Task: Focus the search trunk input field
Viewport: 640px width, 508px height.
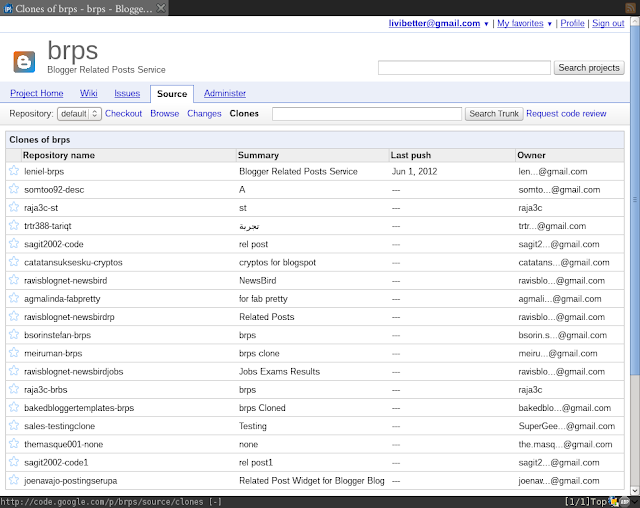Action: click(x=367, y=114)
